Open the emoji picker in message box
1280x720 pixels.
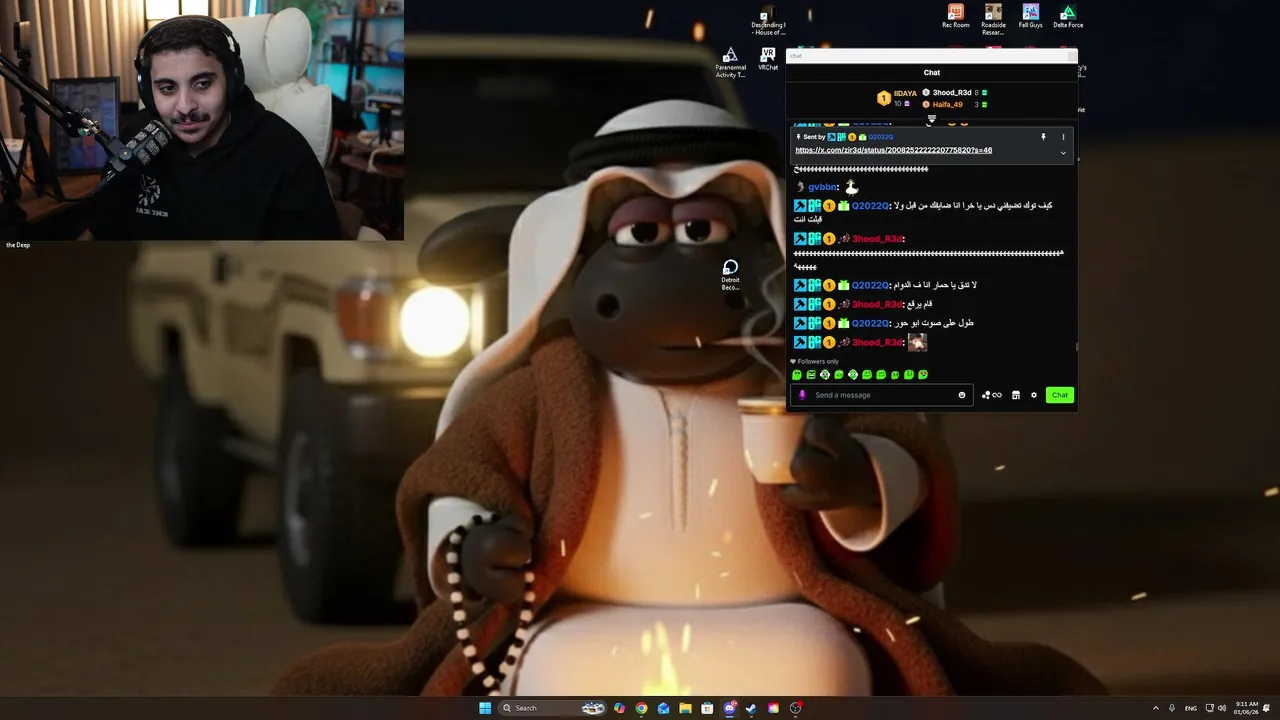tap(962, 395)
